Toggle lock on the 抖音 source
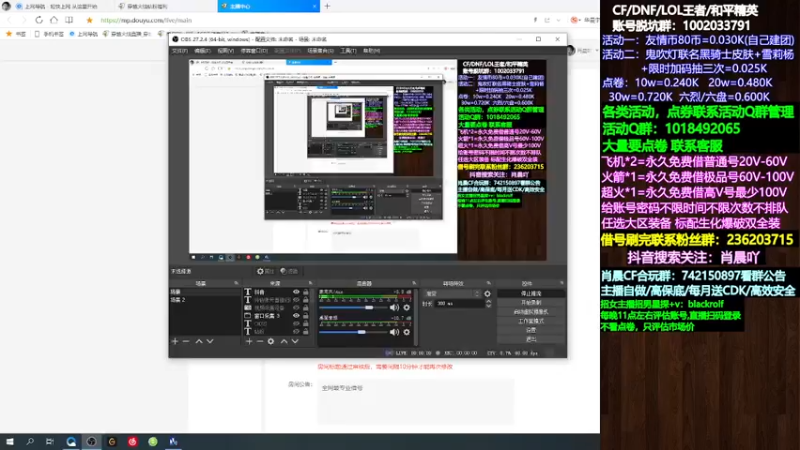The height and width of the screenshot is (450, 800). [306, 292]
